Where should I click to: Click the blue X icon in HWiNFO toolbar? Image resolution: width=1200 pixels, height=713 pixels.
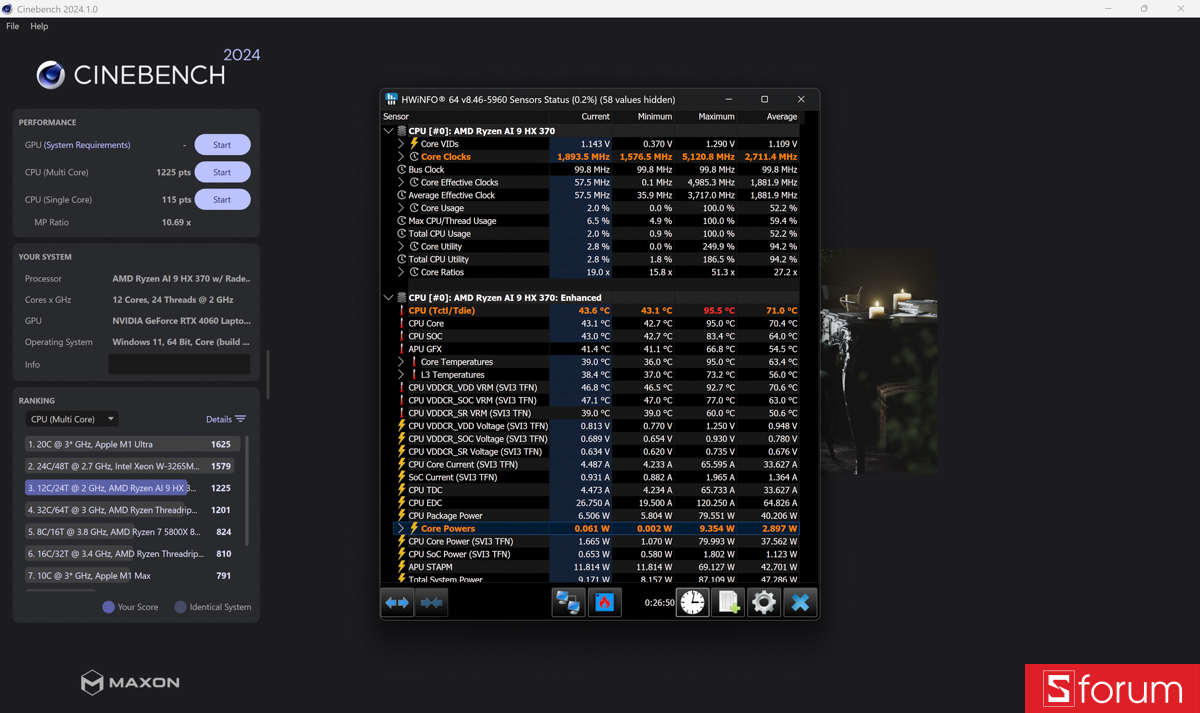tap(800, 602)
